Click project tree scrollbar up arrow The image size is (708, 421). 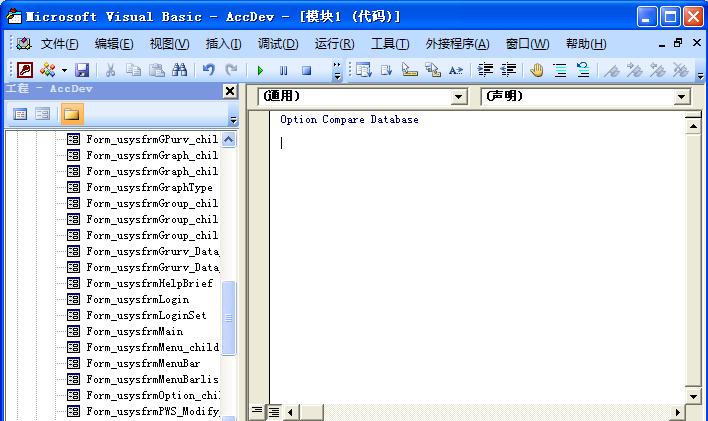pos(228,140)
